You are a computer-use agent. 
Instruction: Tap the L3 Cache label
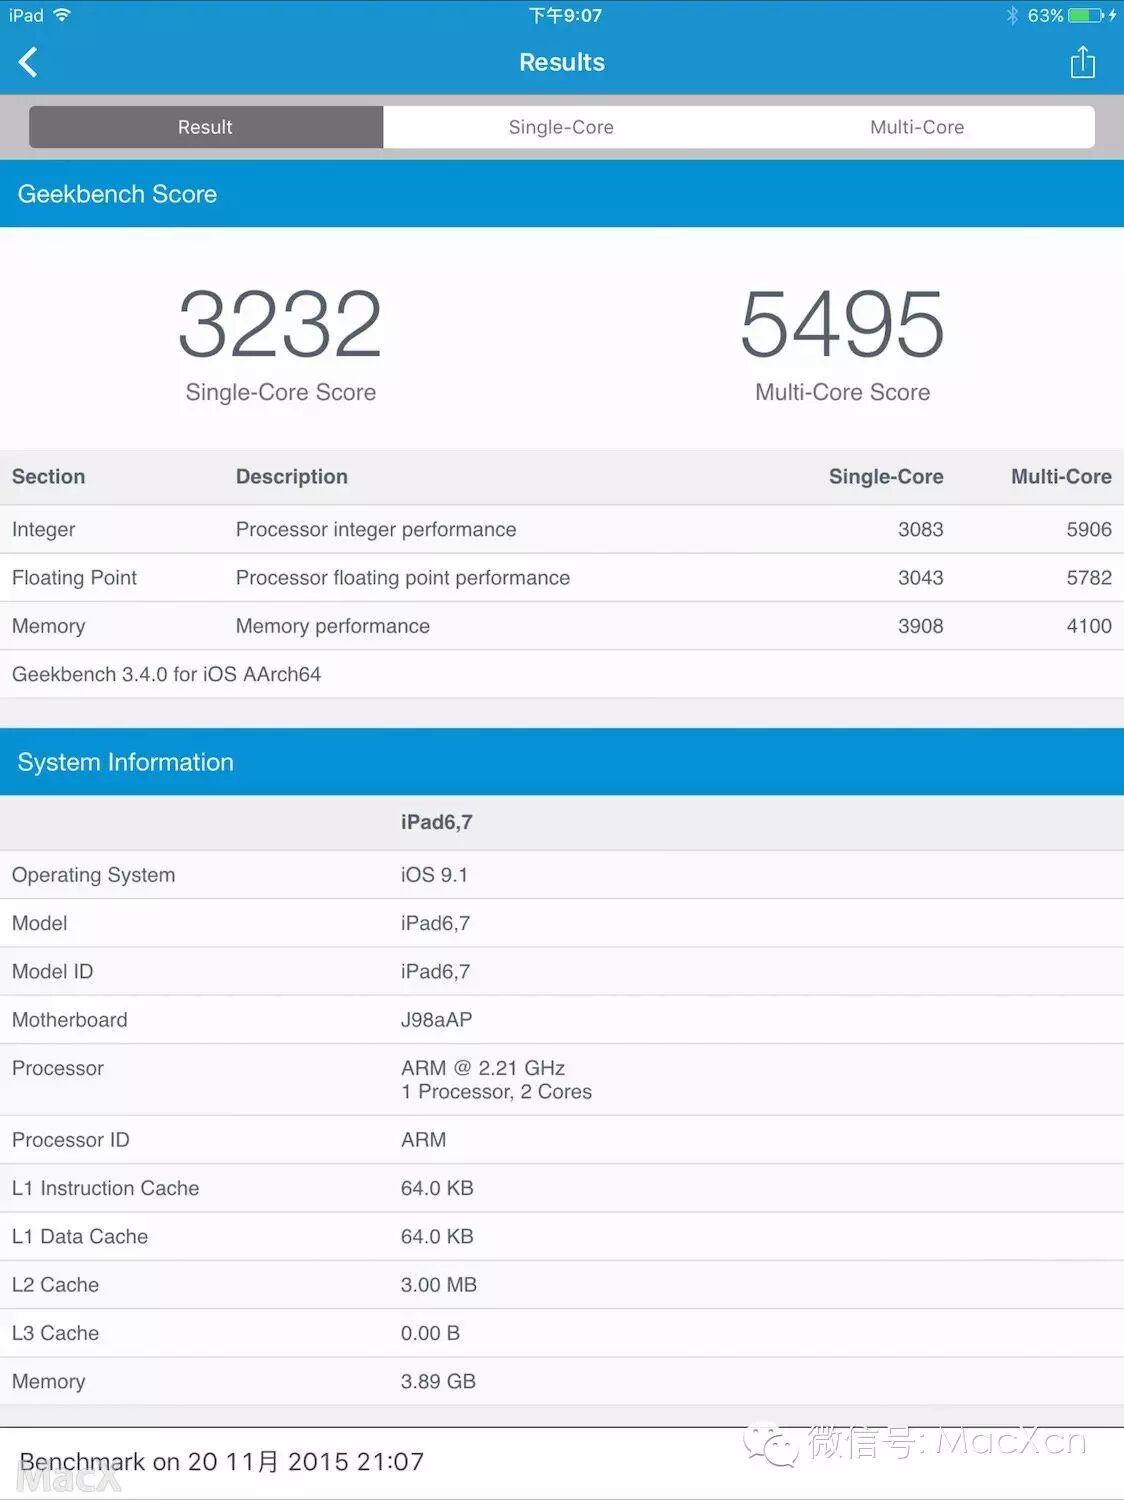[55, 1333]
